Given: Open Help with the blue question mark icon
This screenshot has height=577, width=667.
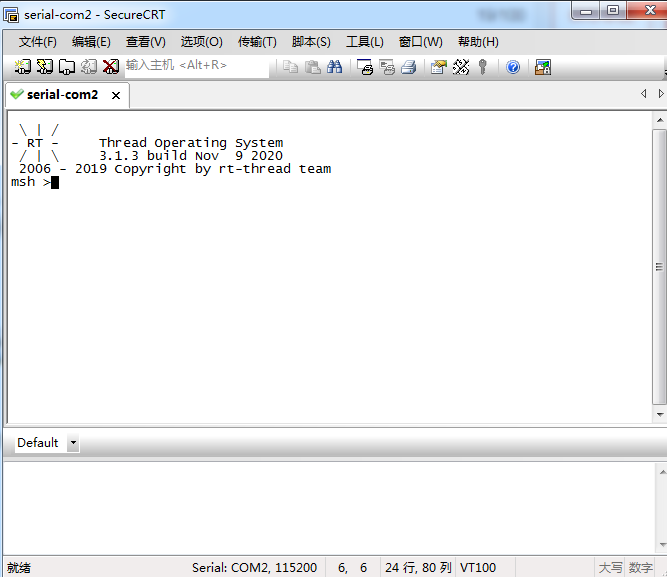Looking at the screenshot, I should point(513,67).
